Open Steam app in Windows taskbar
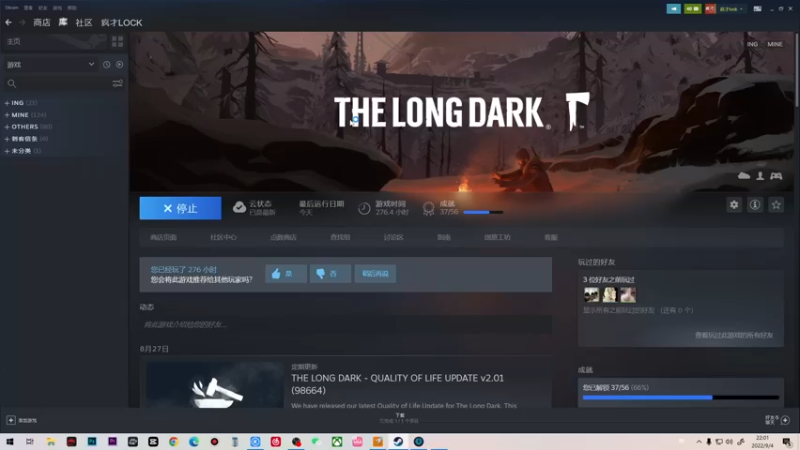800x450 pixels. [398, 441]
